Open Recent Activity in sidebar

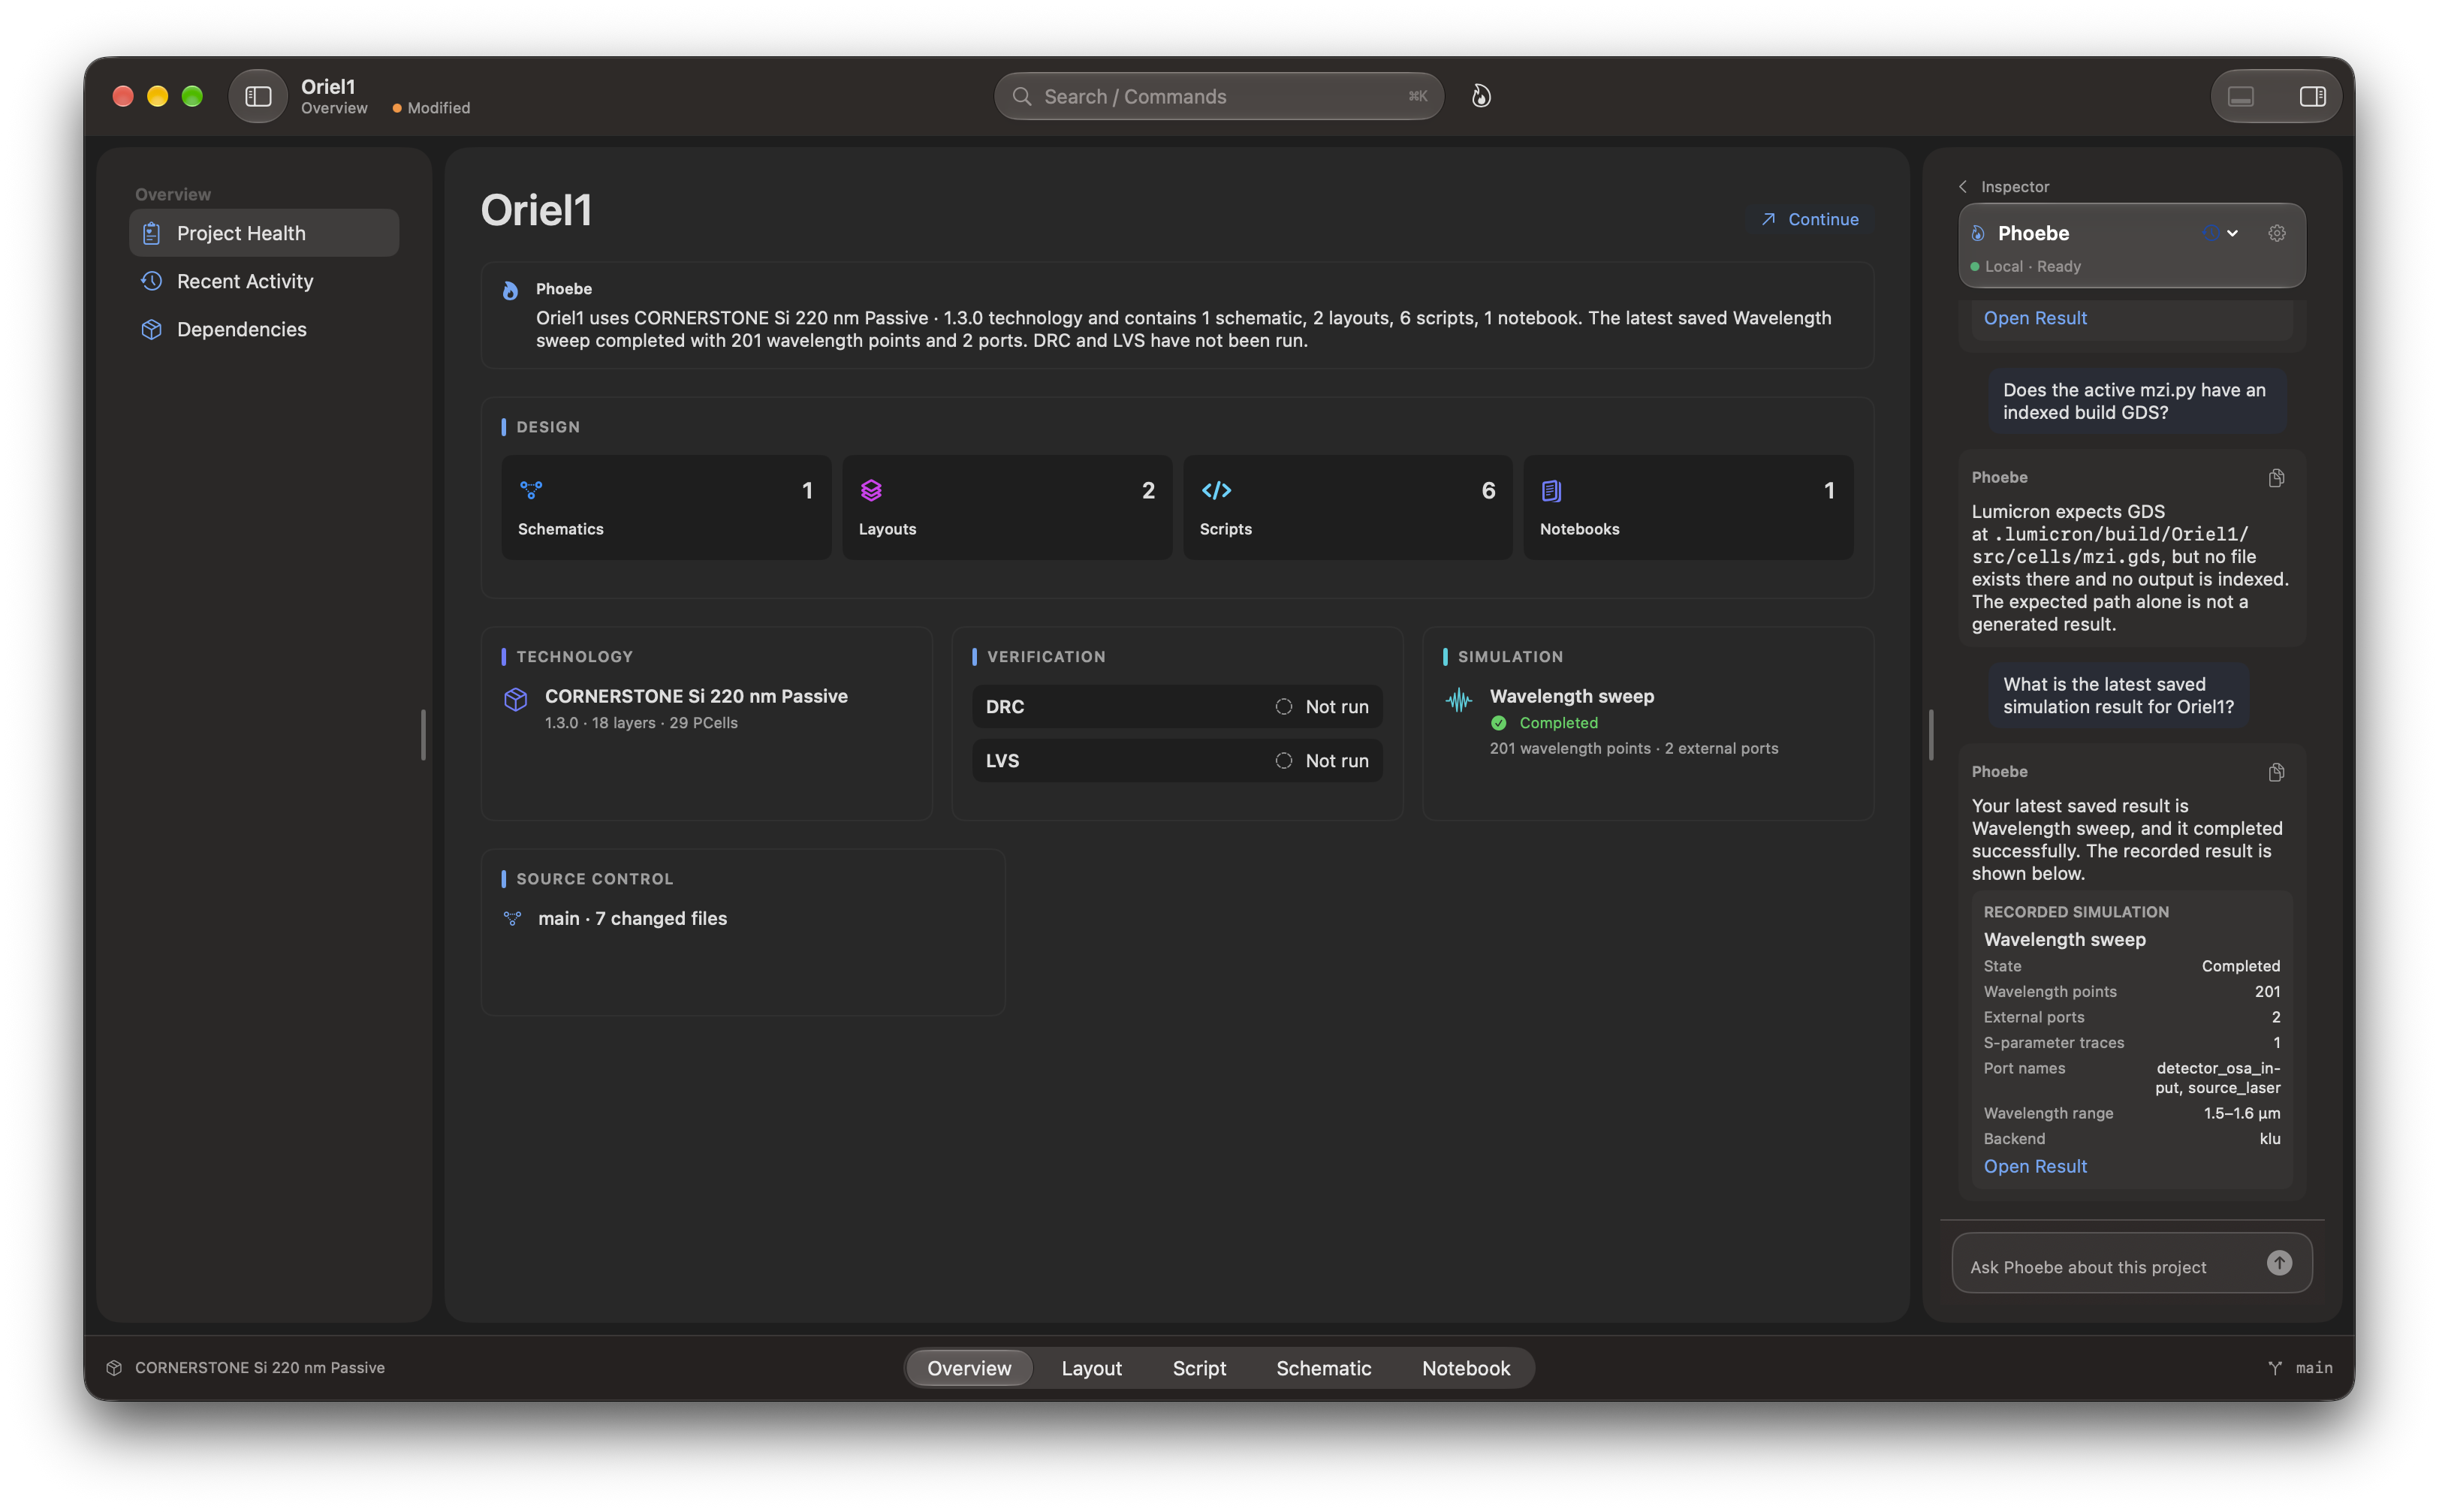pos(264,281)
